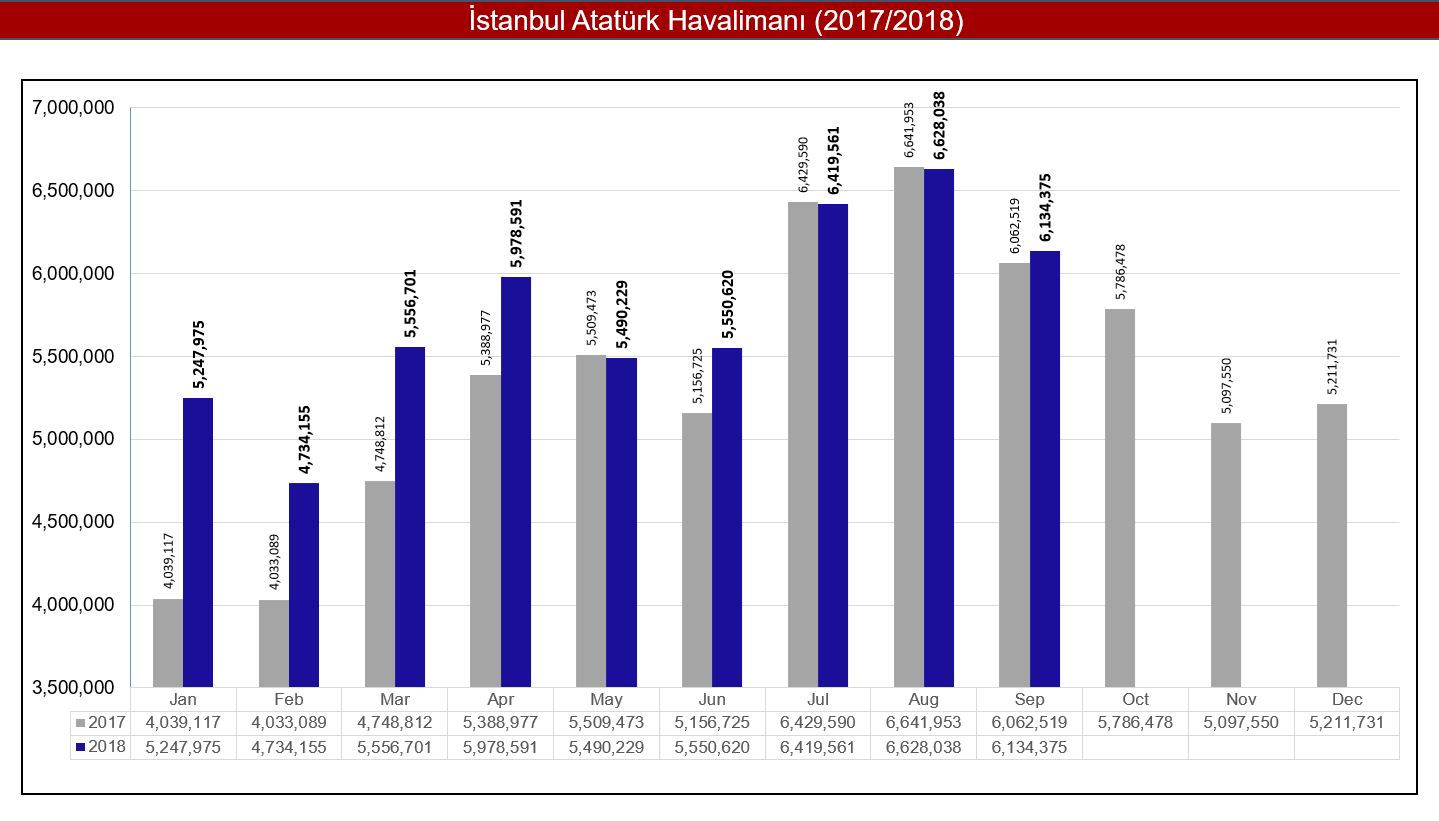The image size is (1439, 821).
Task: Select the Feb month header
Action: click(289, 699)
